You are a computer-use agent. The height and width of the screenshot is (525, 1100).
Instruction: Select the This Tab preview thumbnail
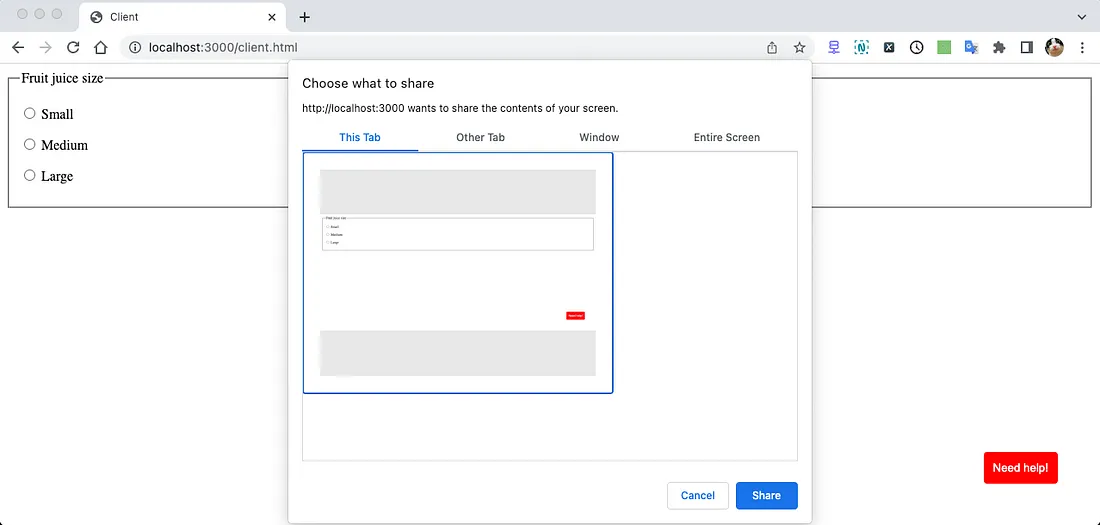(458, 273)
